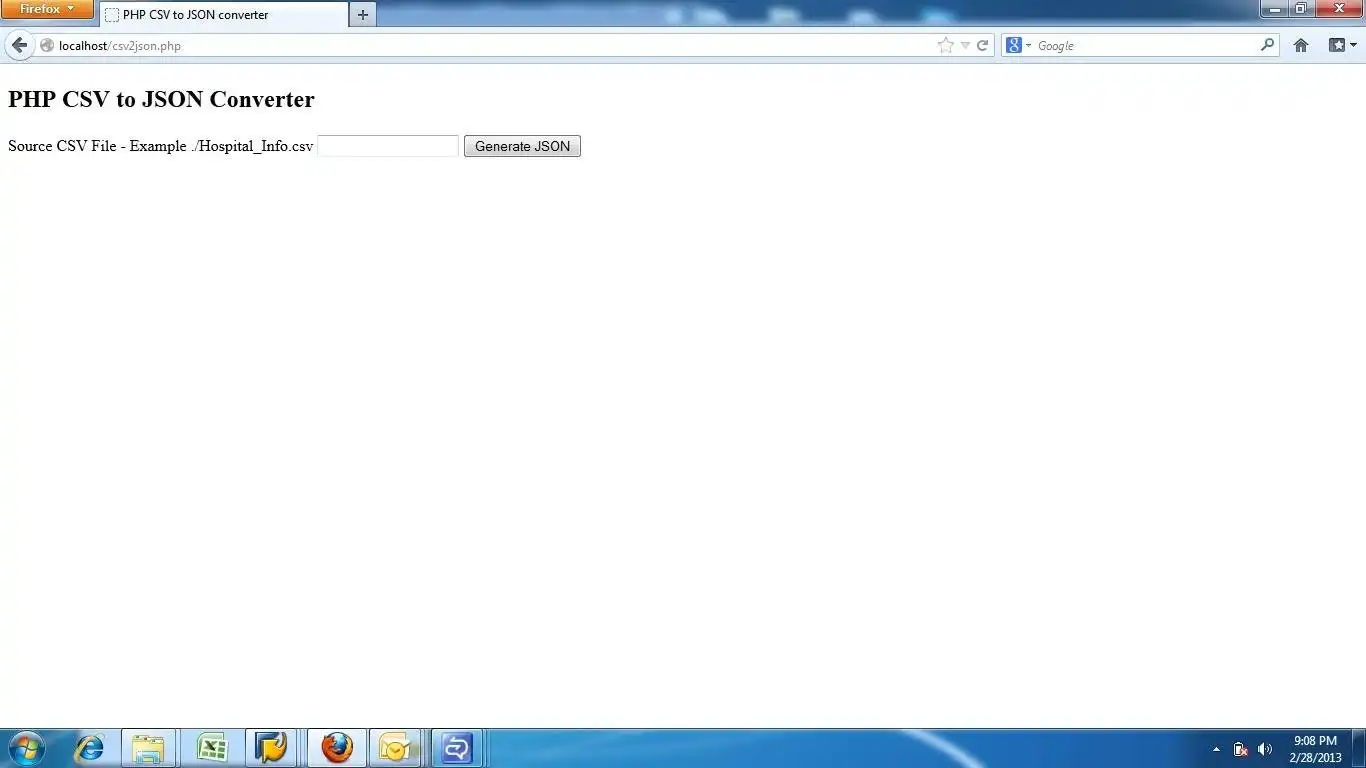Open the taskbar clock showing 9:08 PM
This screenshot has width=1366, height=768.
(1315, 749)
